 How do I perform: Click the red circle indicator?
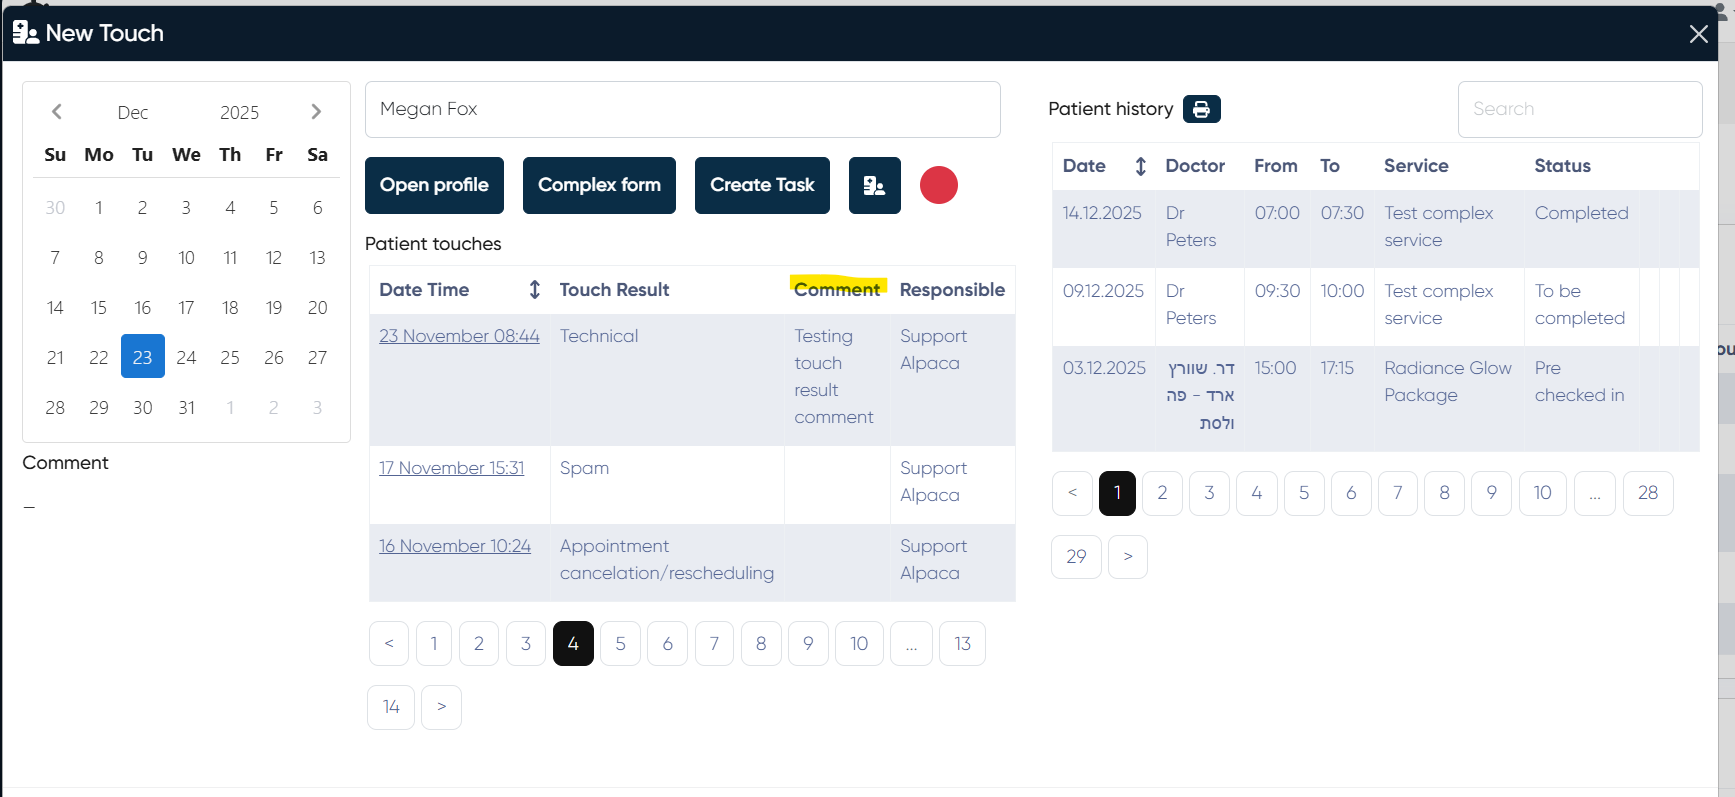point(938,185)
